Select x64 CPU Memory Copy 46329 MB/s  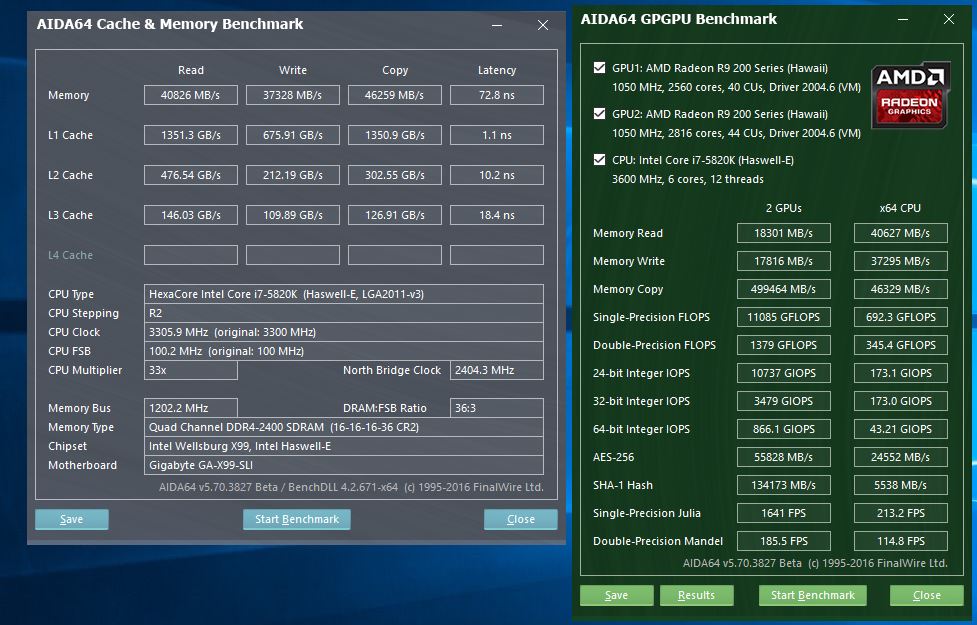click(900, 289)
